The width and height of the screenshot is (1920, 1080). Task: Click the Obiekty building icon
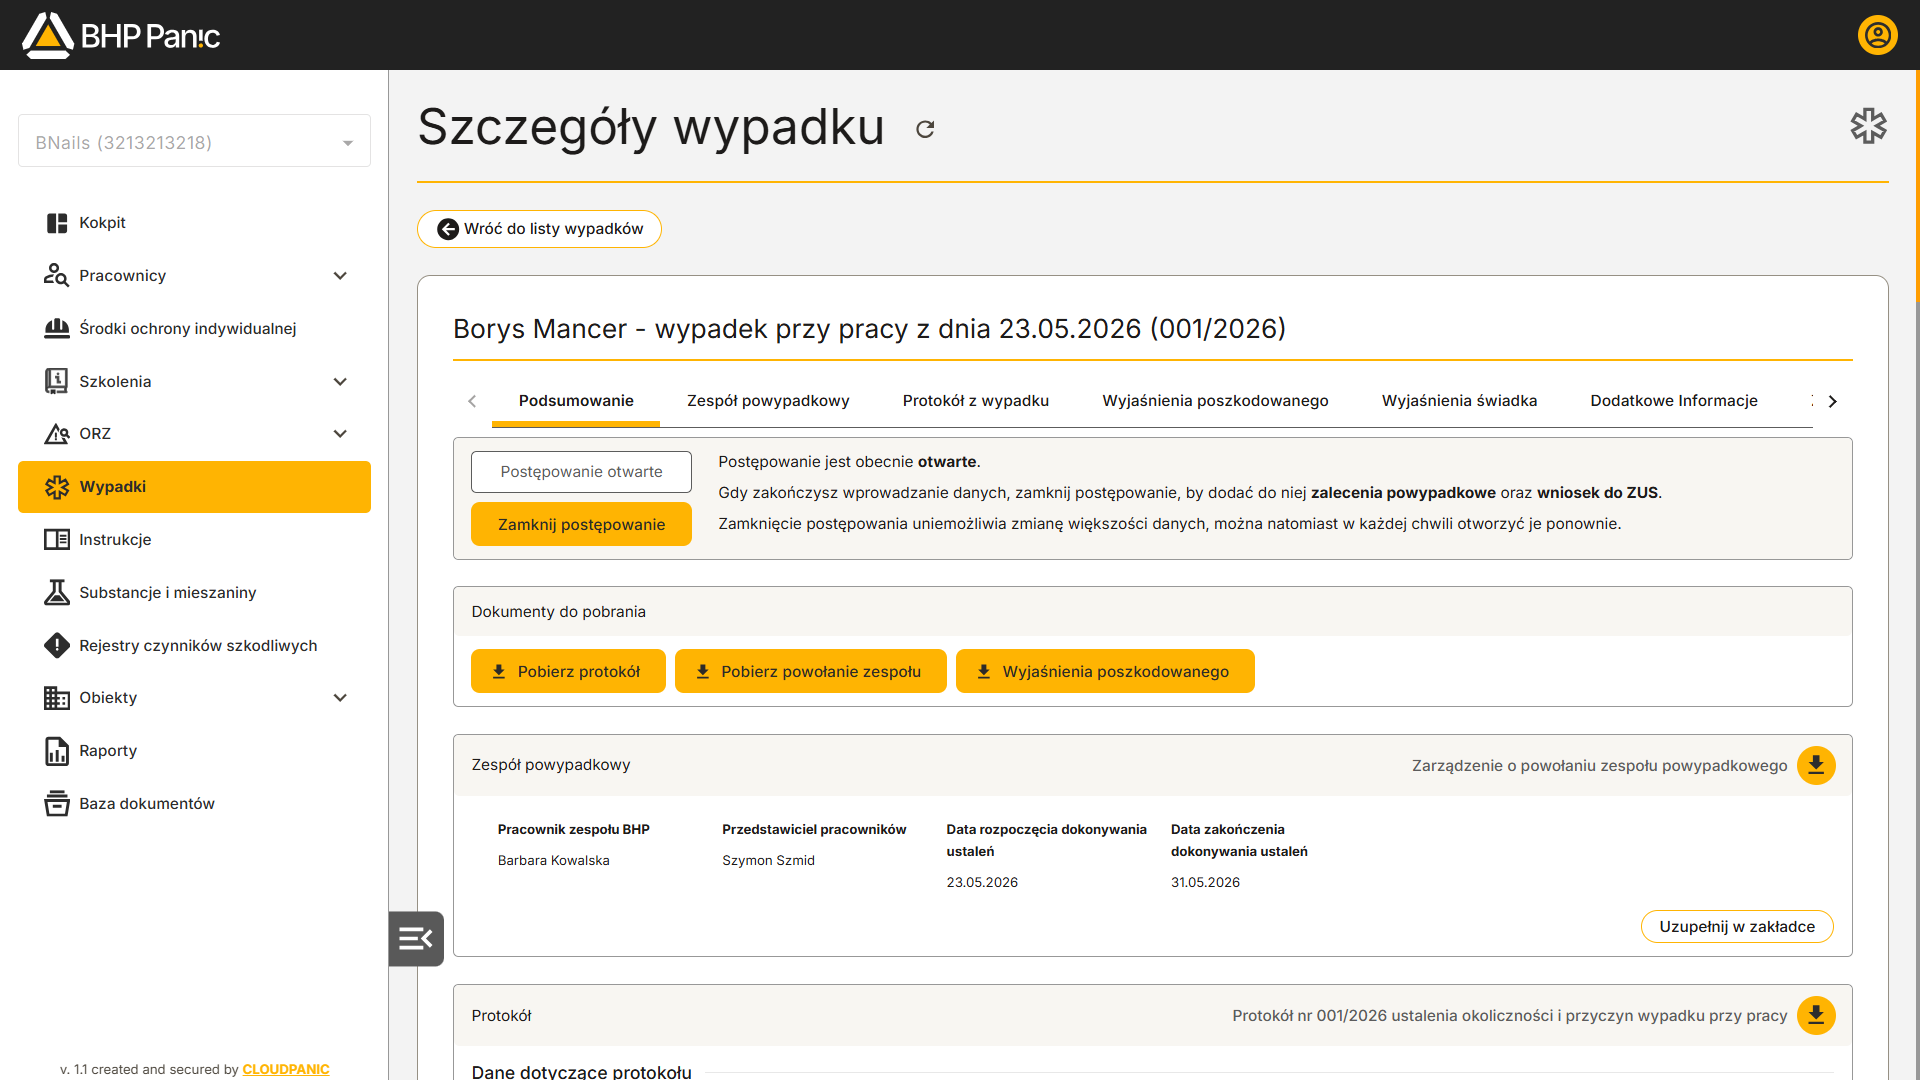point(57,698)
